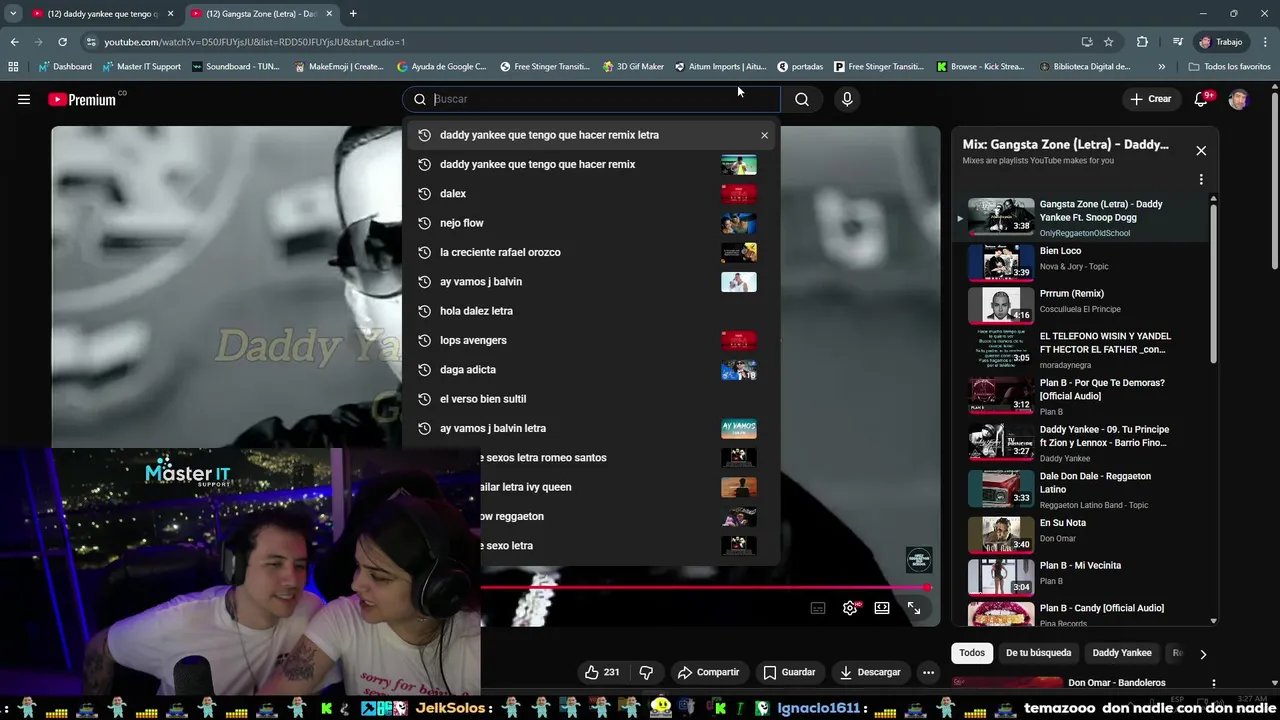Image resolution: width=1280 pixels, height=720 pixels.
Task: Switch to the daddy yankee que tengo tab
Action: [103, 14]
